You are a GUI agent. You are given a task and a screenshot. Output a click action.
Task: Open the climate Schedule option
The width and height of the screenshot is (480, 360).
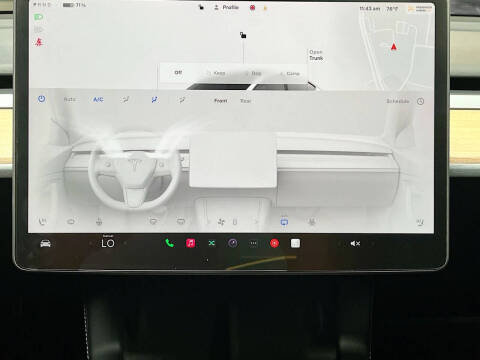[x=398, y=101]
